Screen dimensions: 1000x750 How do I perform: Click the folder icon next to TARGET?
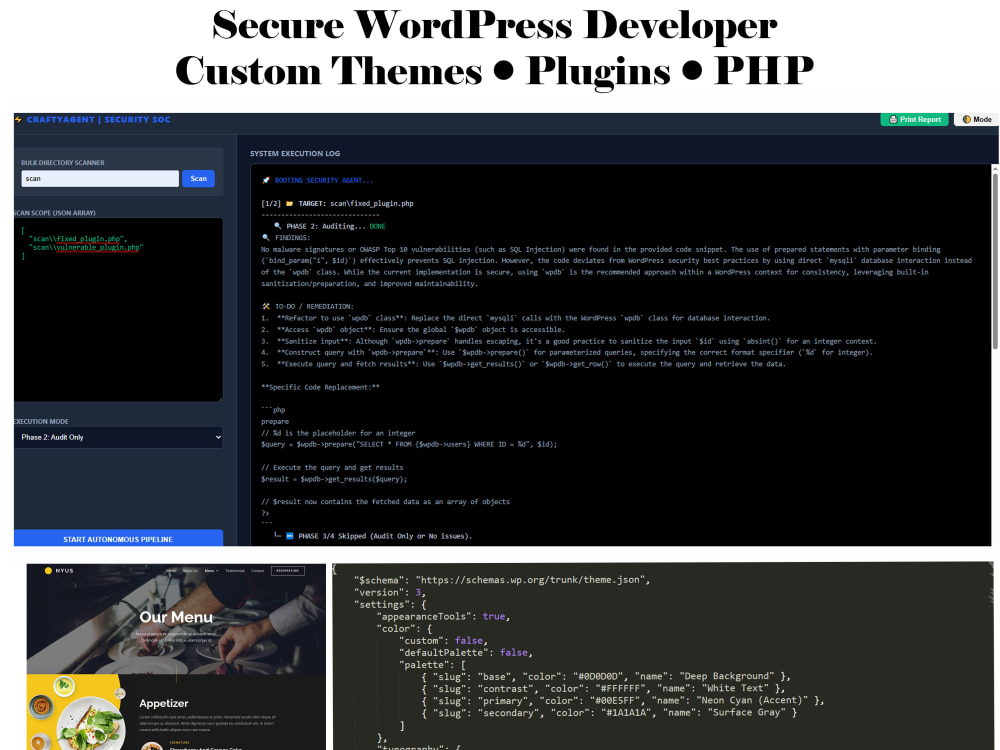pos(290,203)
